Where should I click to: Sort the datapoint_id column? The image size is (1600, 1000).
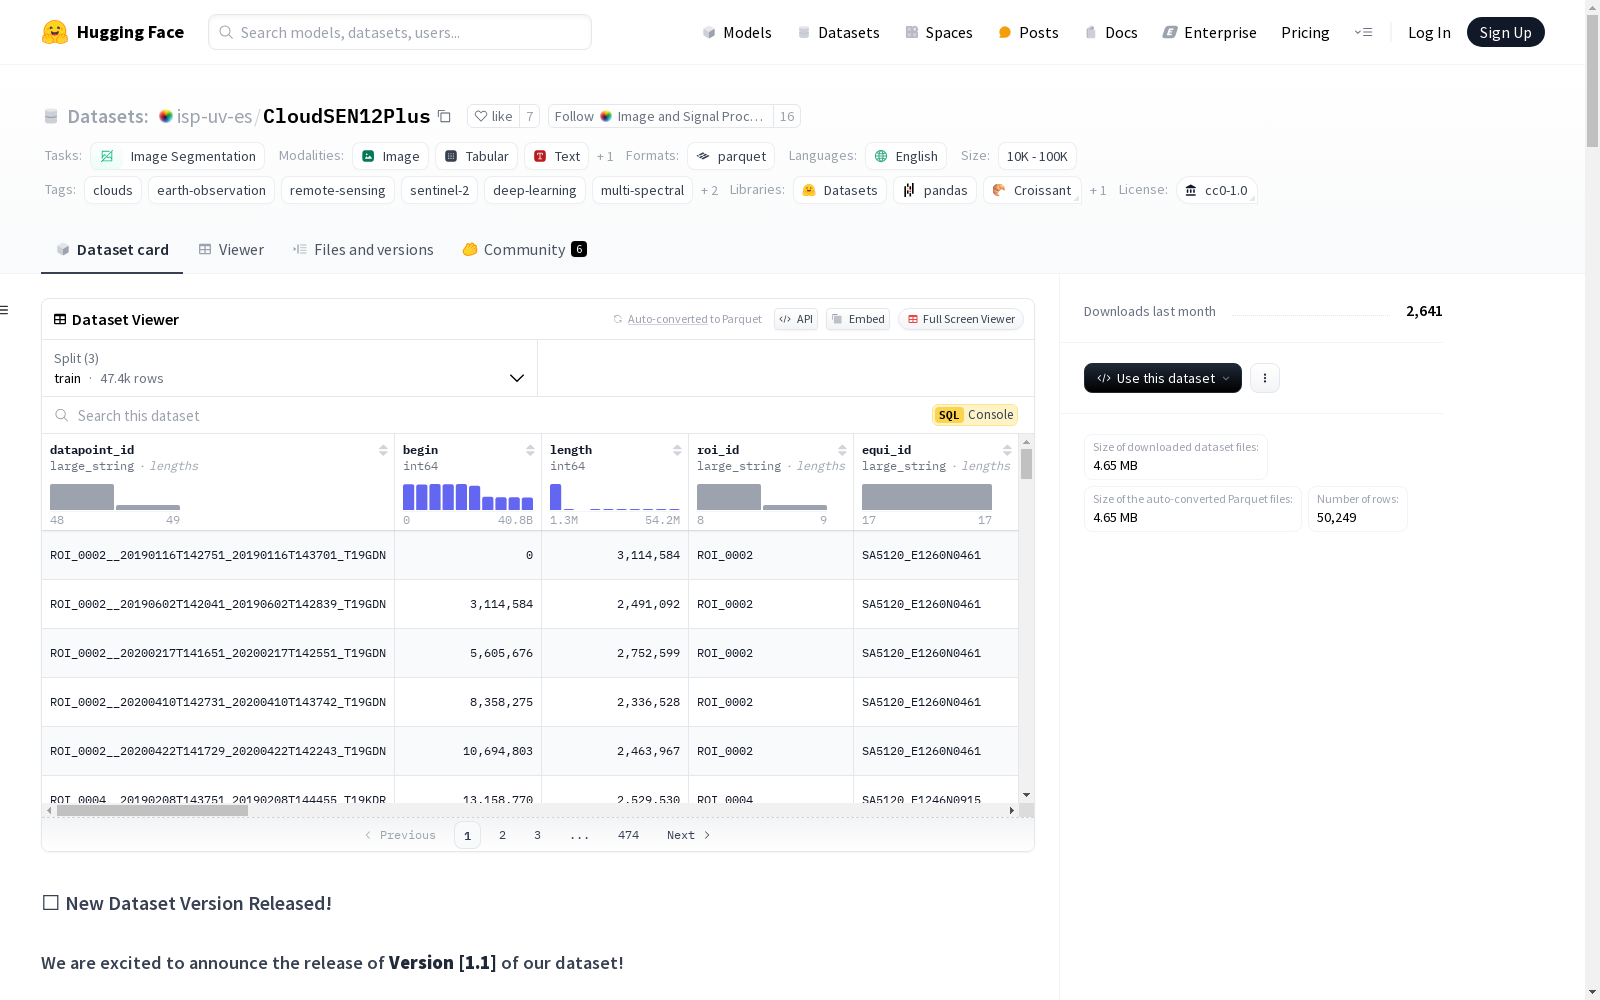tap(383, 451)
